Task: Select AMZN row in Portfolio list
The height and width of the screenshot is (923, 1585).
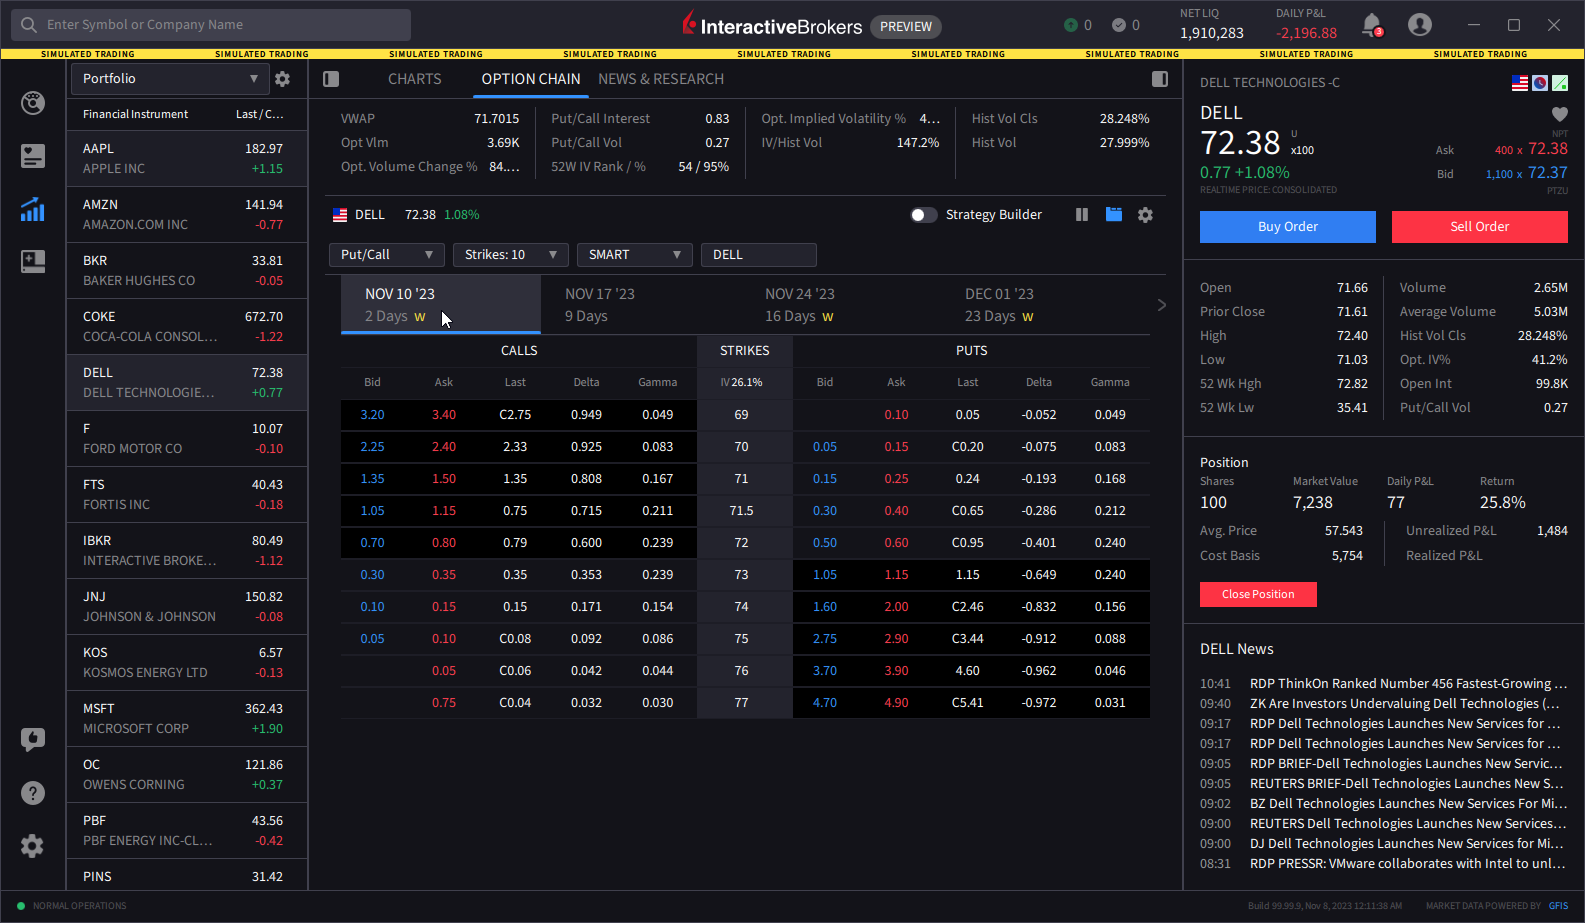Action: 187,215
